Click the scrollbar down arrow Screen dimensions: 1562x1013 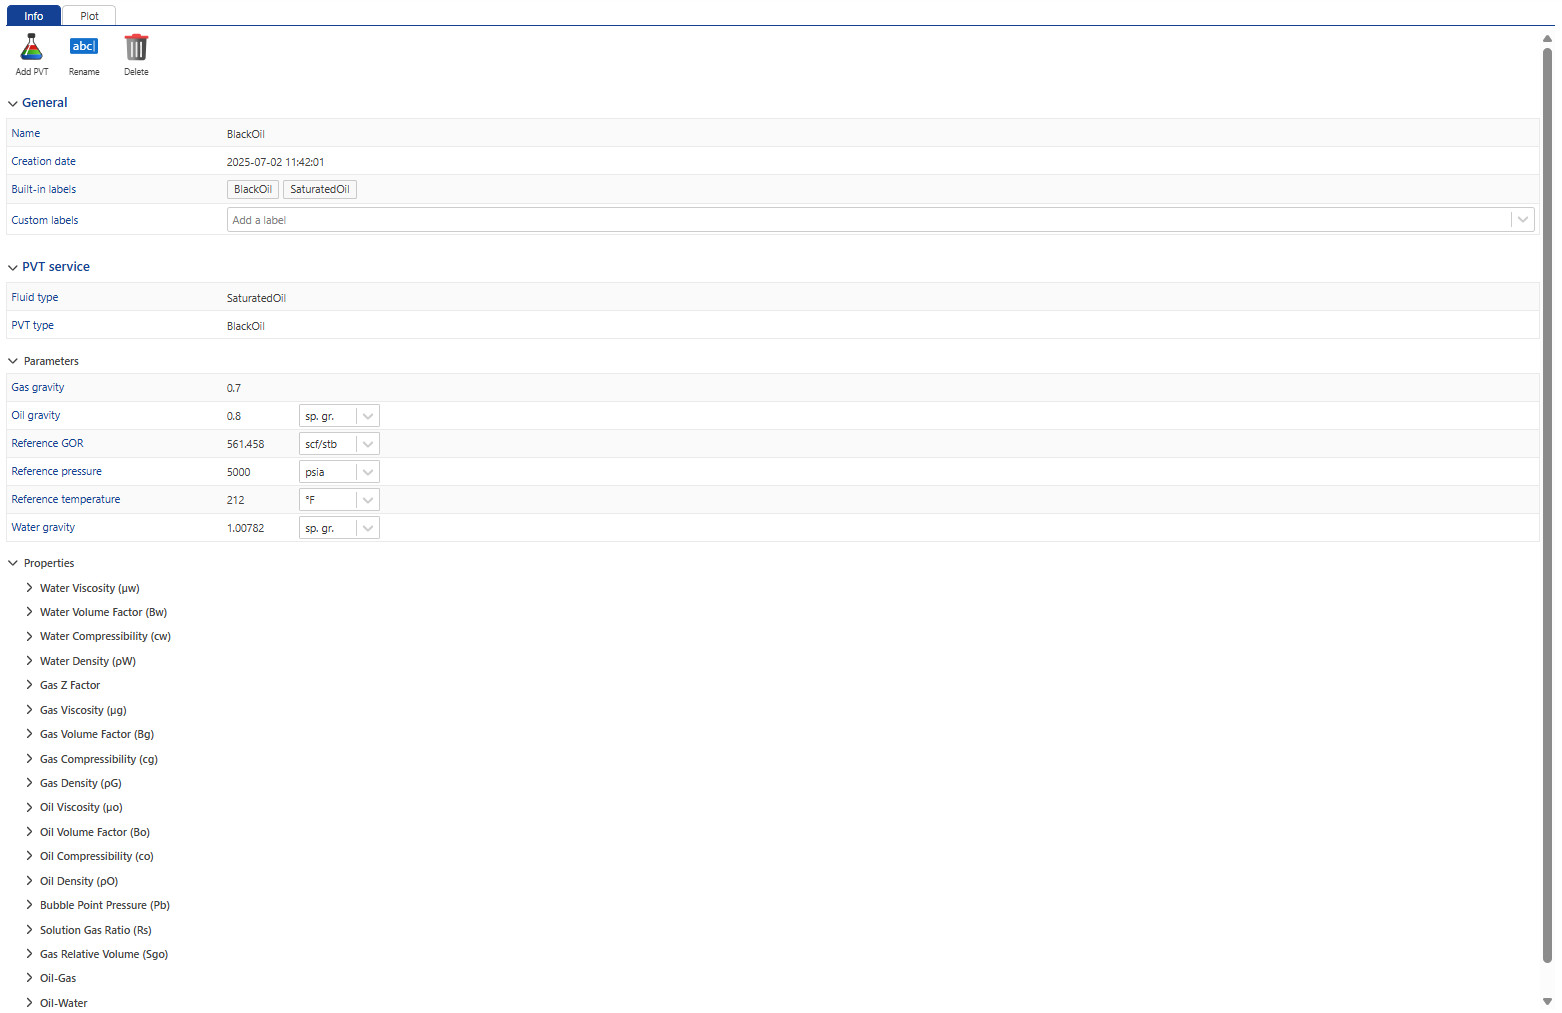click(1547, 1001)
